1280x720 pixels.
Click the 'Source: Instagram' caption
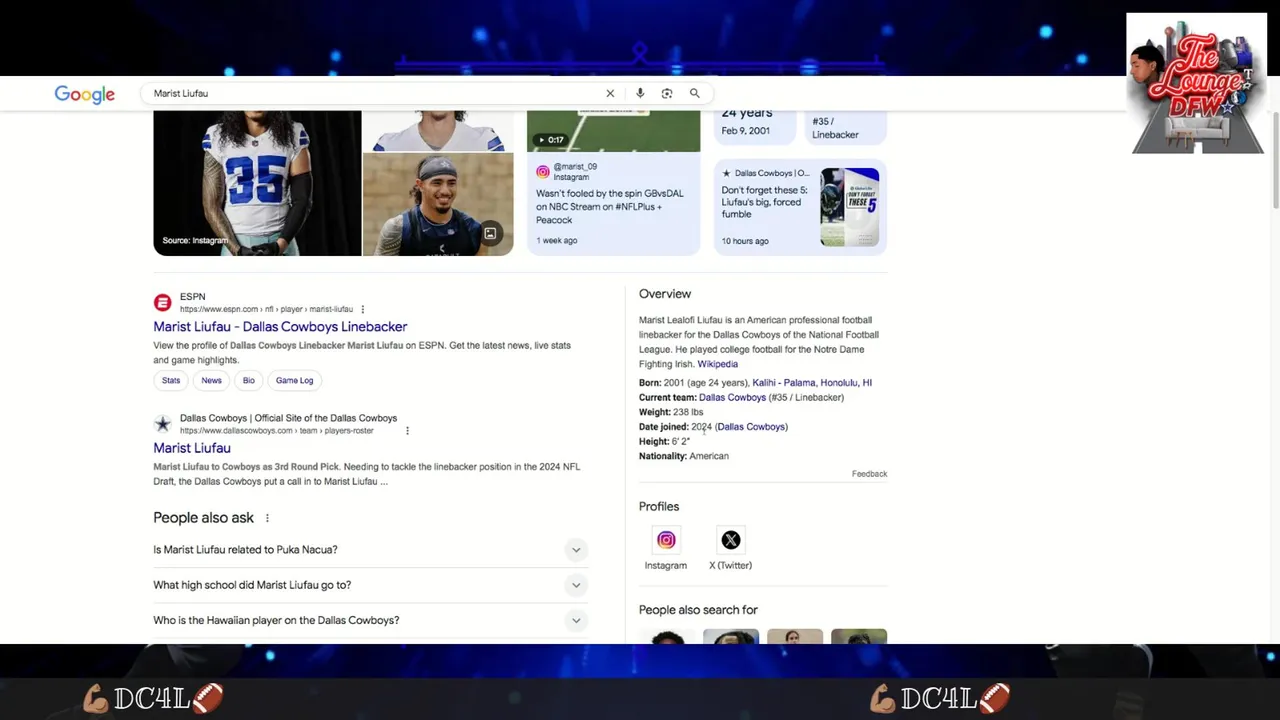pos(195,240)
